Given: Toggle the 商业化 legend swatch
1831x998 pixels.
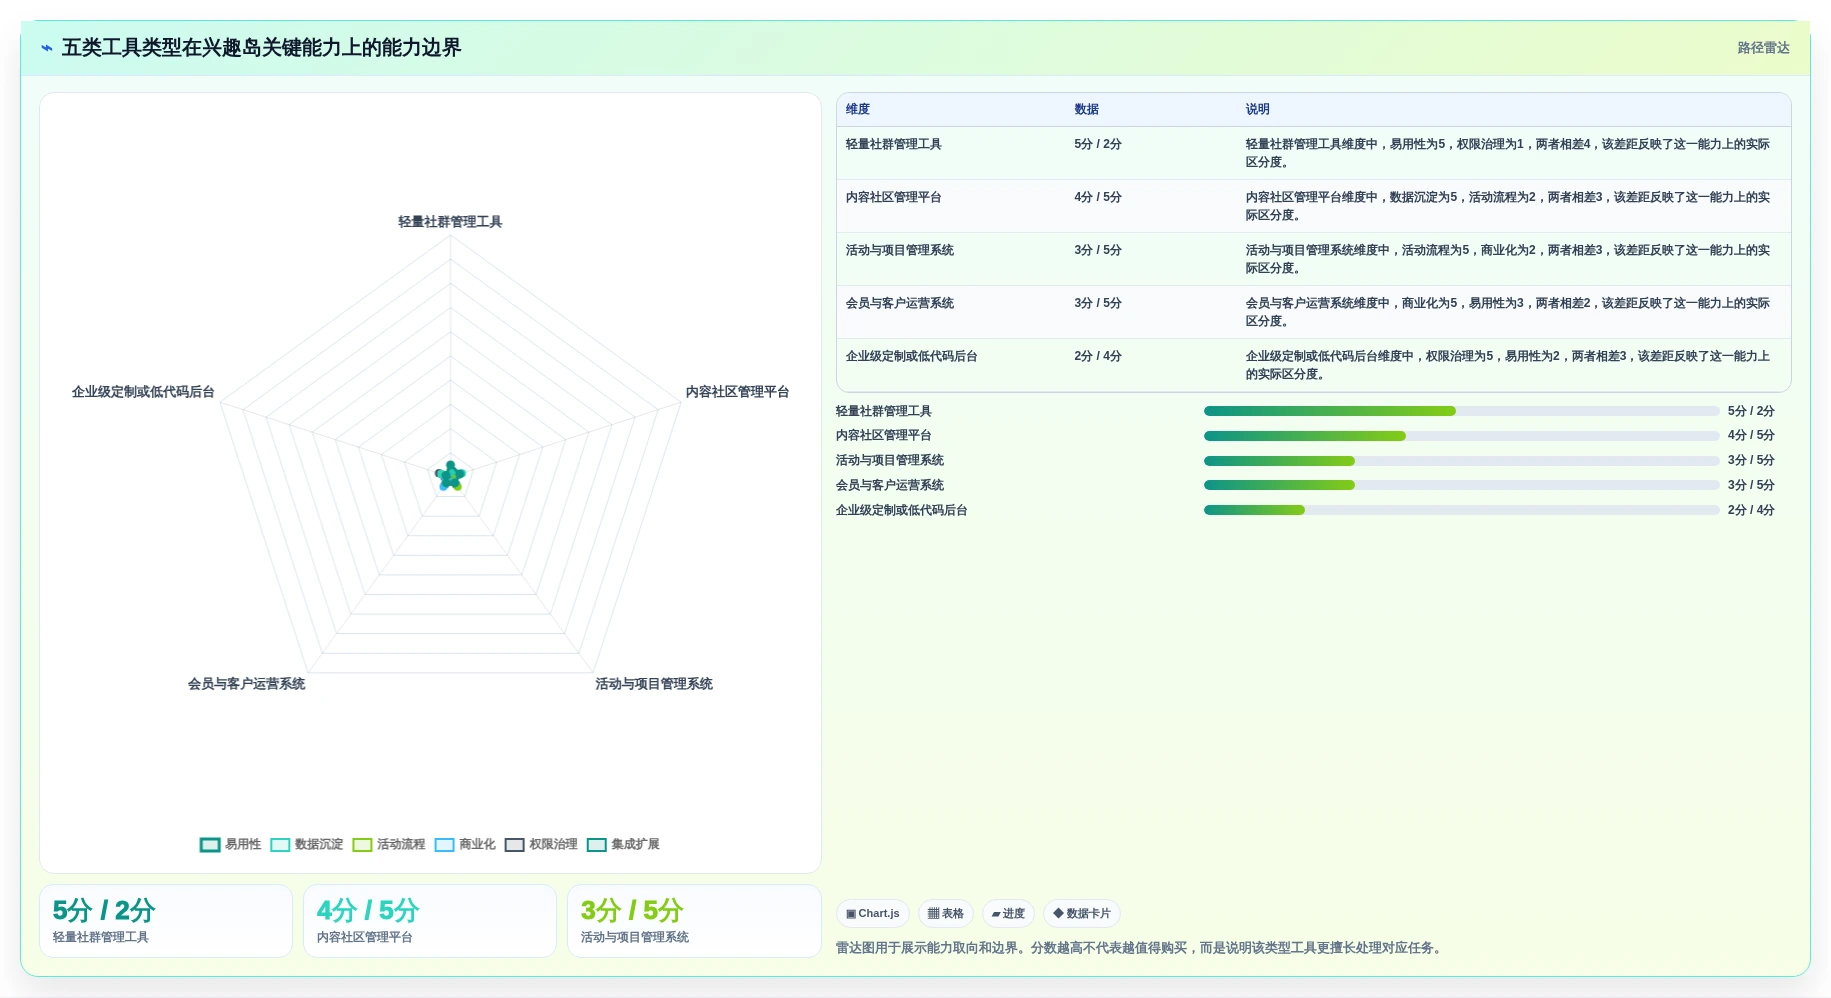Looking at the screenshot, I should pos(444,845).
